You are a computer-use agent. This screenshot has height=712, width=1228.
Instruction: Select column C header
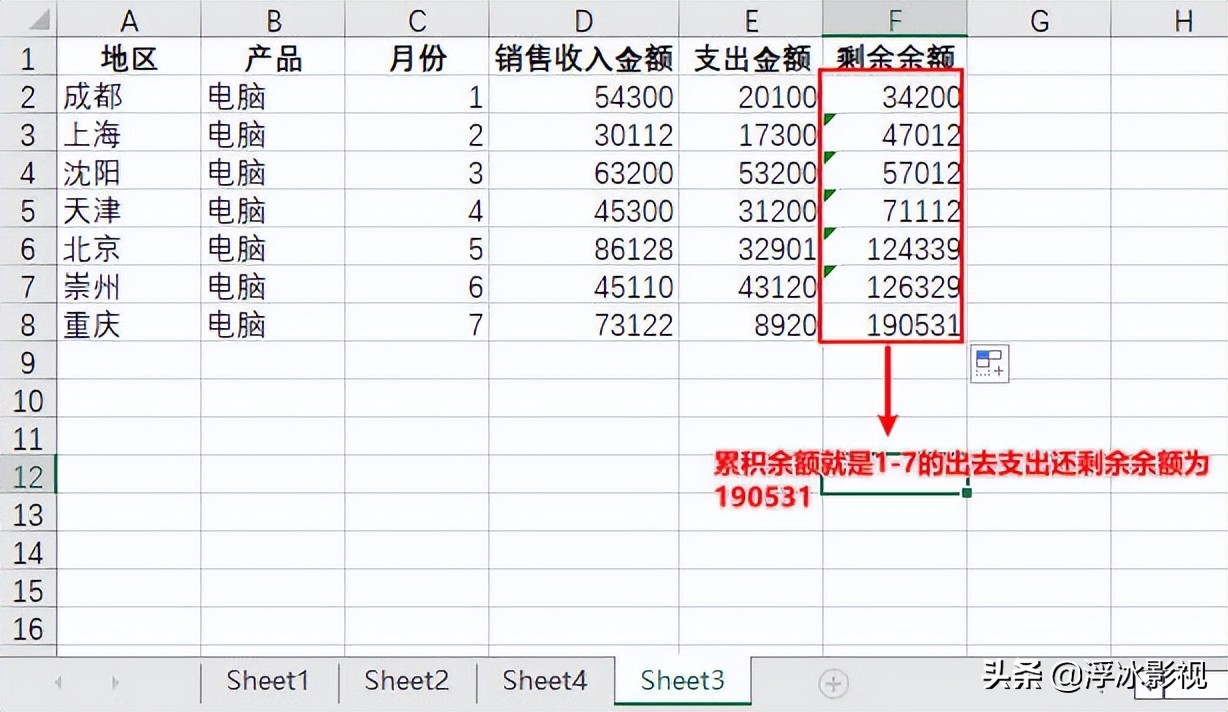[x=417, y=20]
